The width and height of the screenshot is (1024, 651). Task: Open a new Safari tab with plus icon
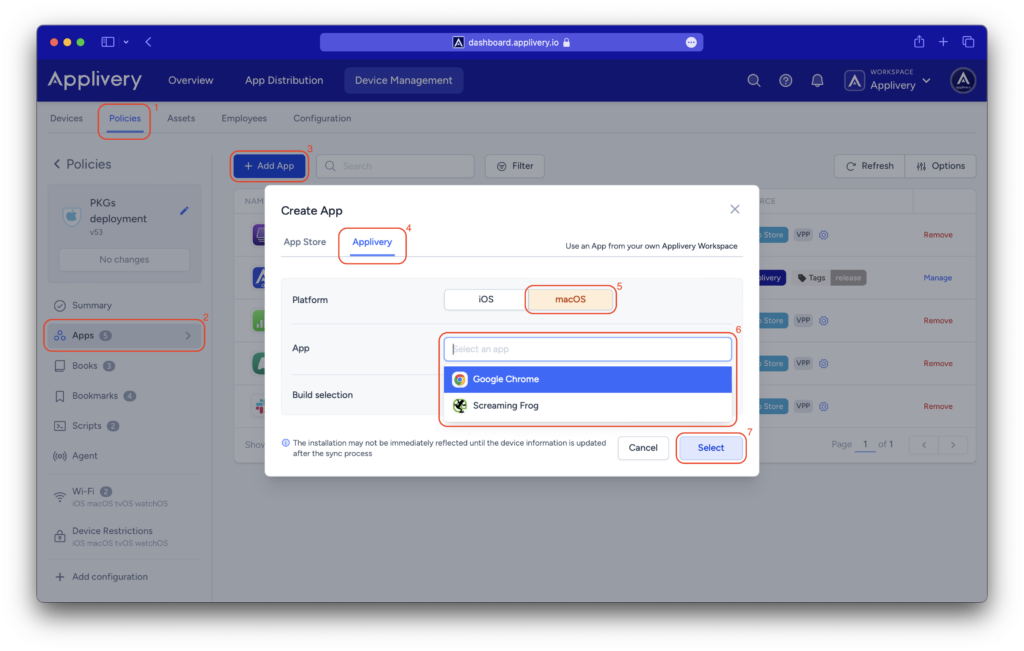tap(943, 42)
